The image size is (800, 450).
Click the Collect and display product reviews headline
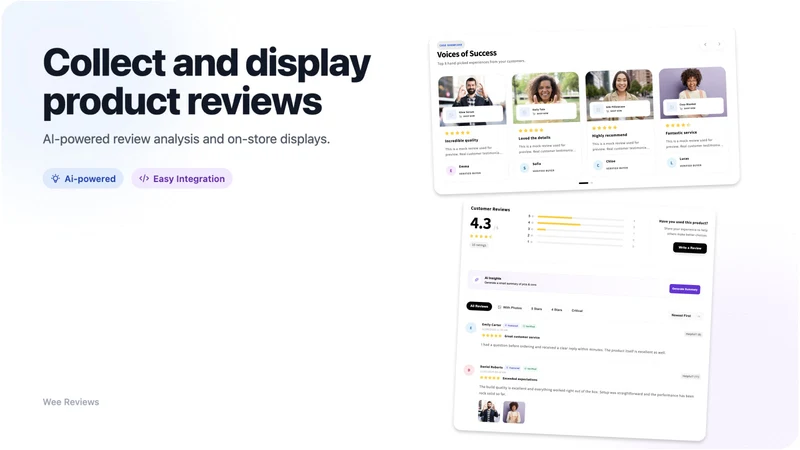point(207,82)
